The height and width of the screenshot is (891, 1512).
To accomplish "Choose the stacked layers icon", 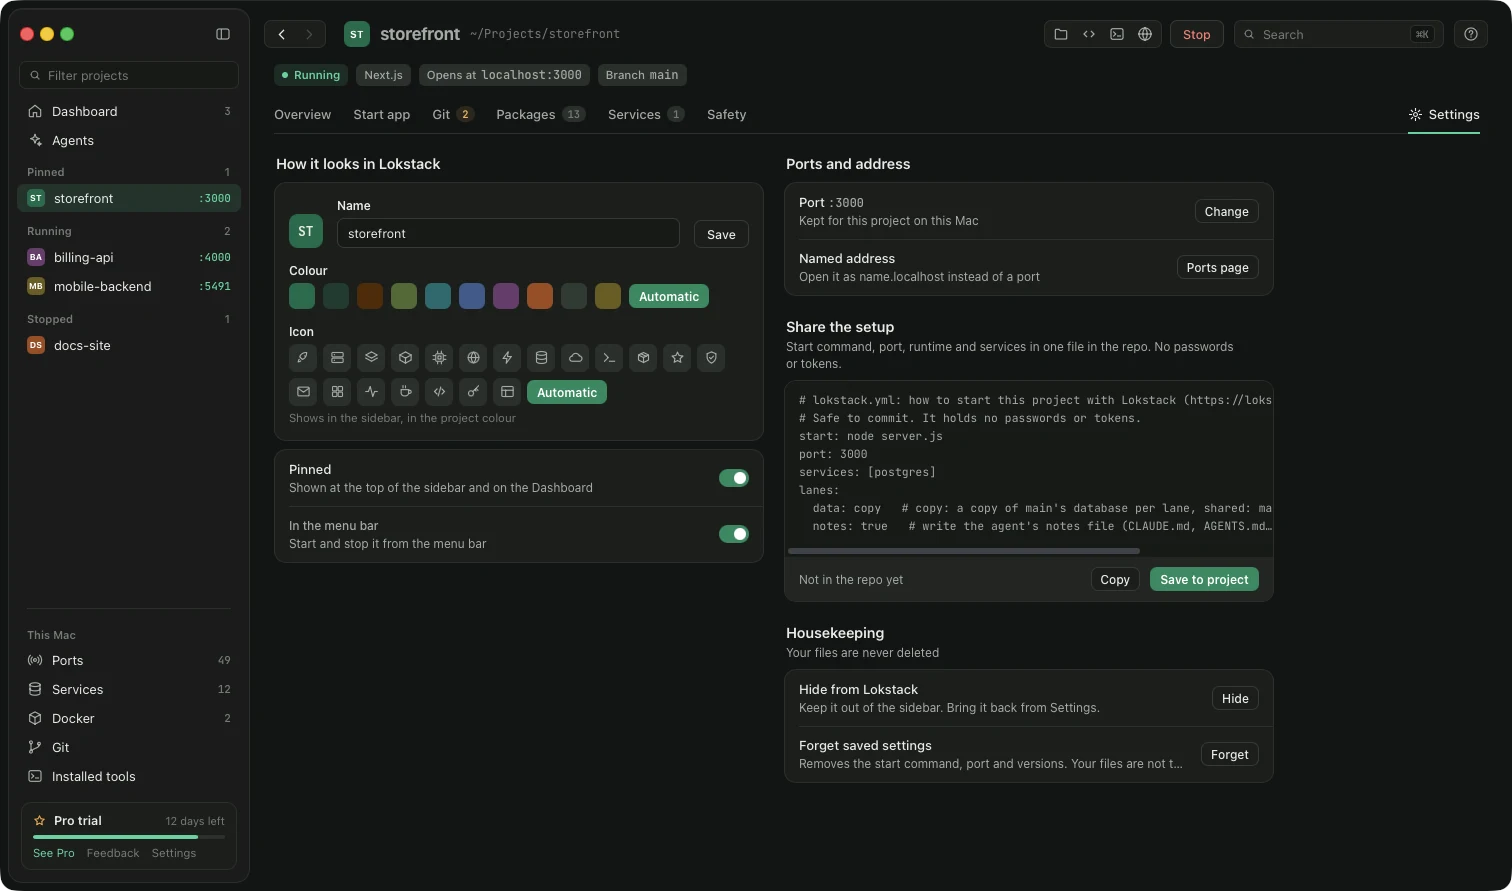I will pyautogui.click(x=371, y=358).
